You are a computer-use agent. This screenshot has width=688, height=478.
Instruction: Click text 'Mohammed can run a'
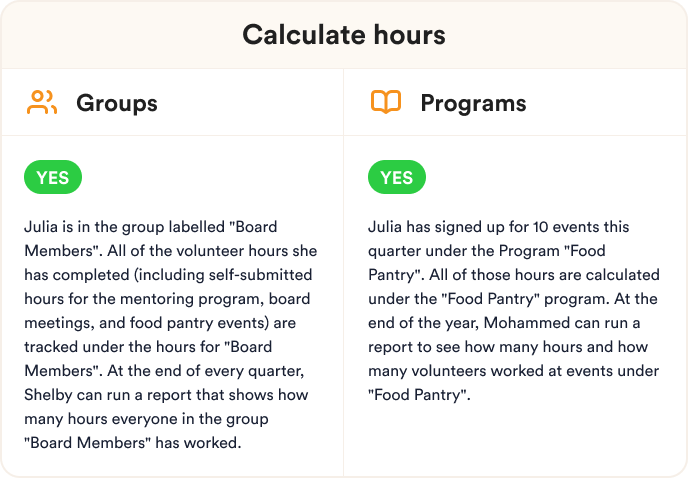562,323
